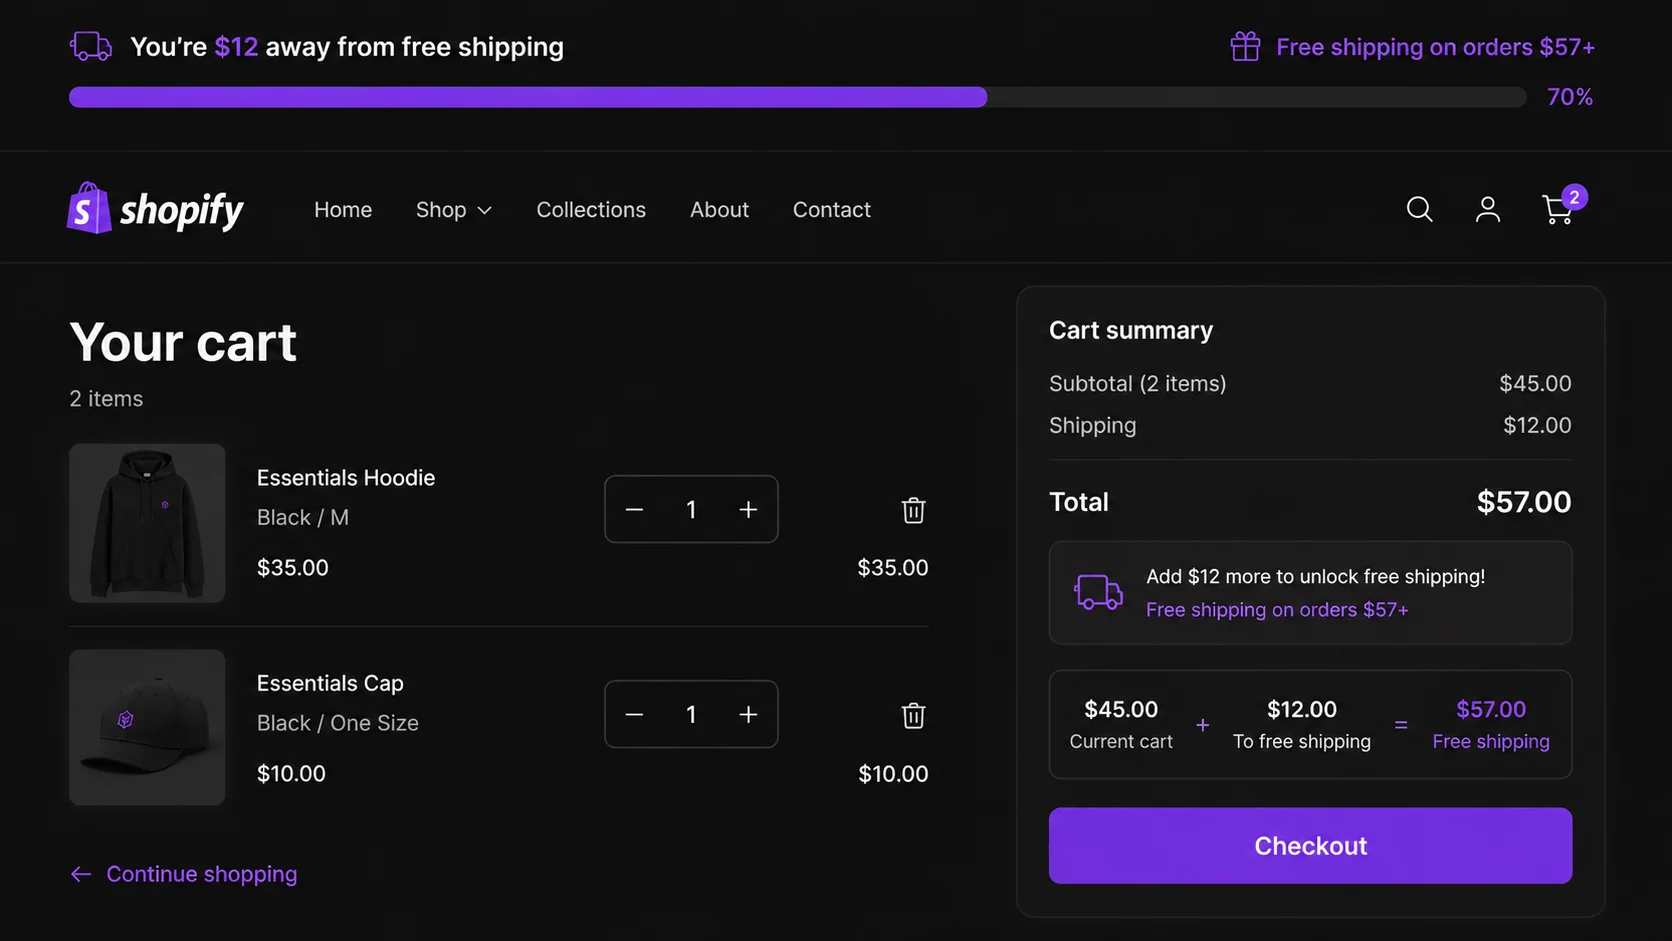Click the Black / M variant text
Screen dimensions: 1672x941
pyautogui.click(x=303, y=518)
